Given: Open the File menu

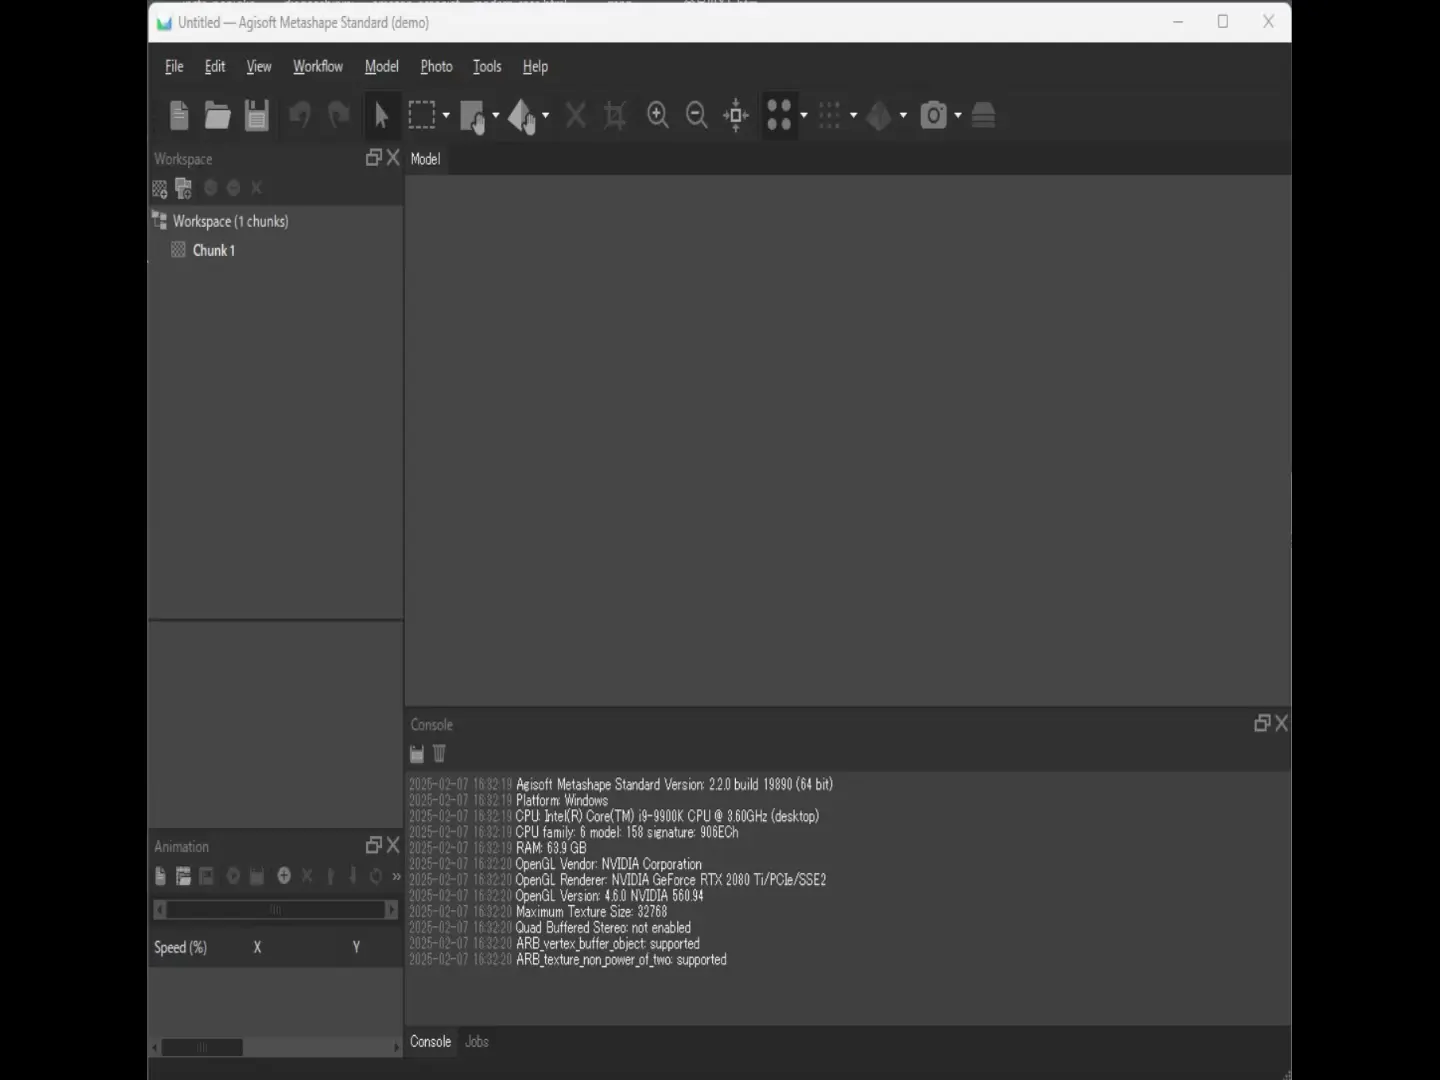Looking at the screenshot, I should coord(174,67).
